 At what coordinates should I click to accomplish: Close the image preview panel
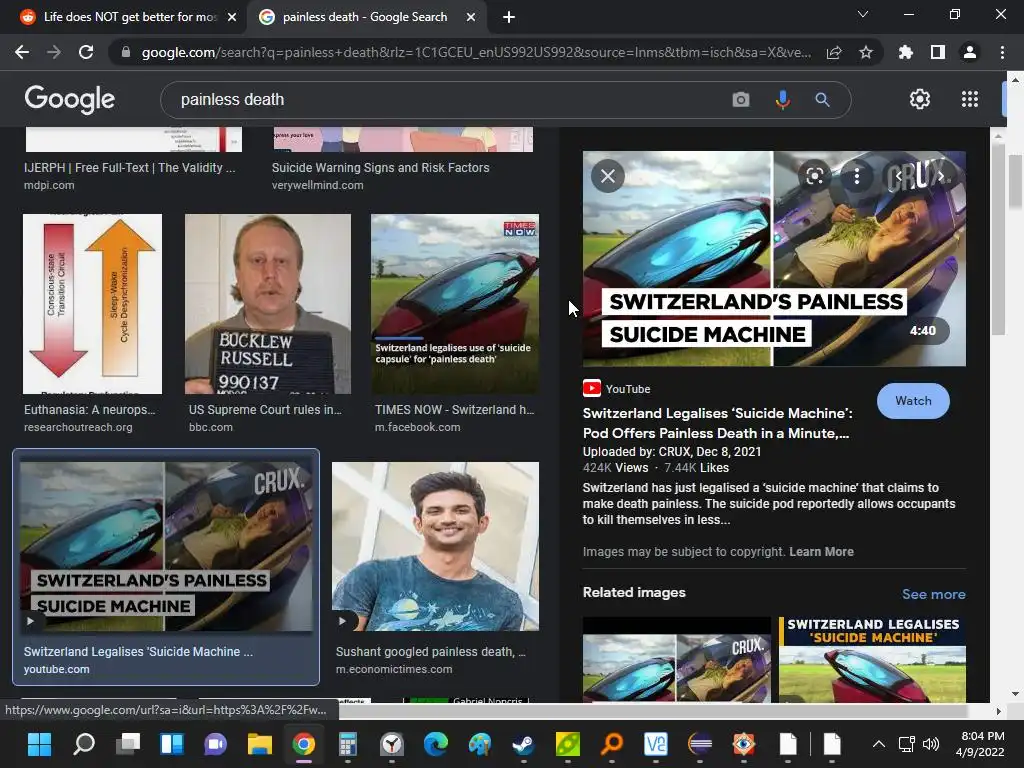pyautogui.click(x=608, y=176)
